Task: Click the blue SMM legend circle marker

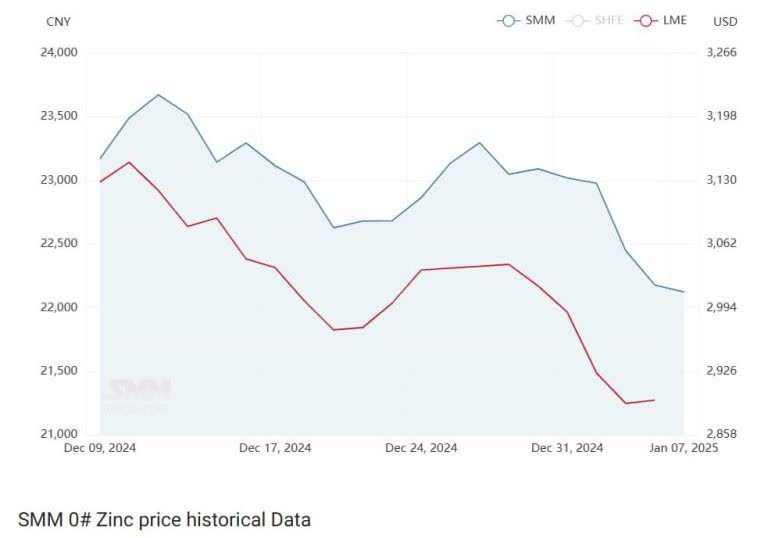Action: coord(510,20)
